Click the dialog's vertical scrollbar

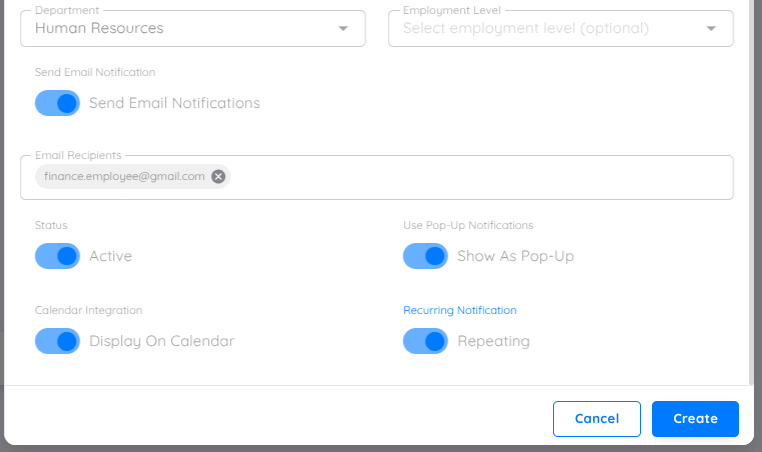pos(751,190)
